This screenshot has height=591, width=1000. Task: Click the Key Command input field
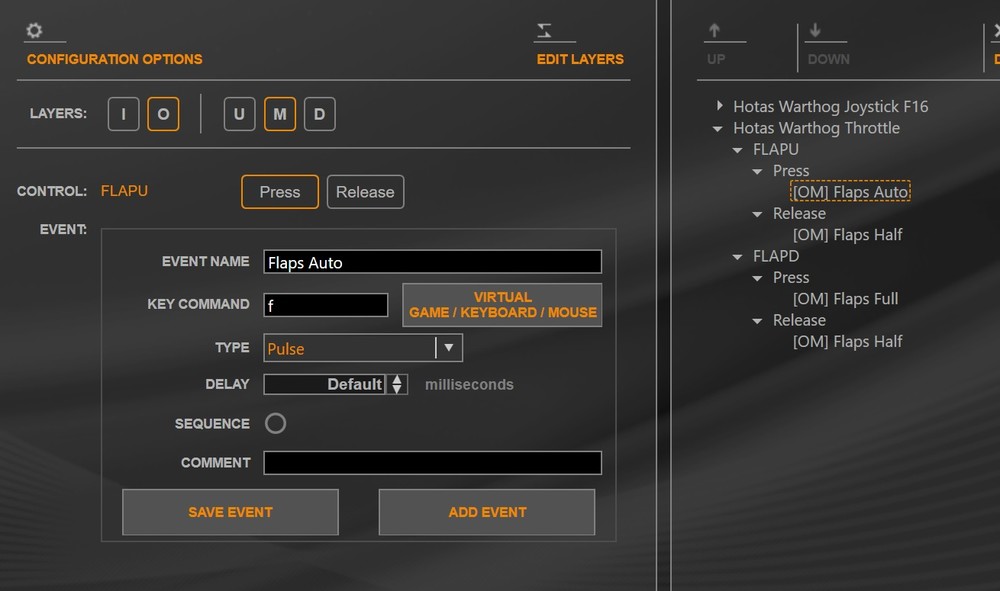coord(326,305)
